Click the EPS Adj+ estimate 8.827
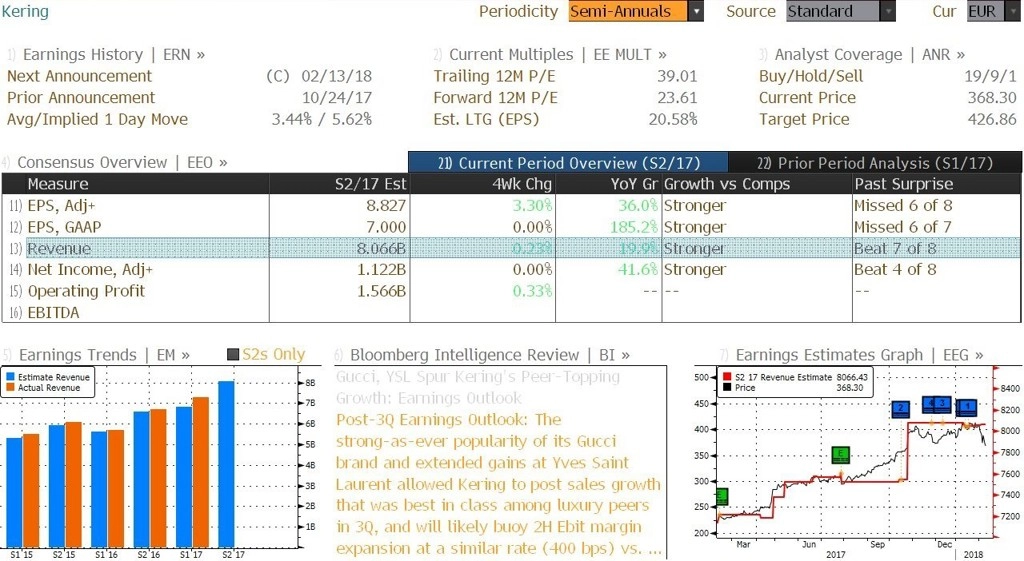 [x=385, y=205]
